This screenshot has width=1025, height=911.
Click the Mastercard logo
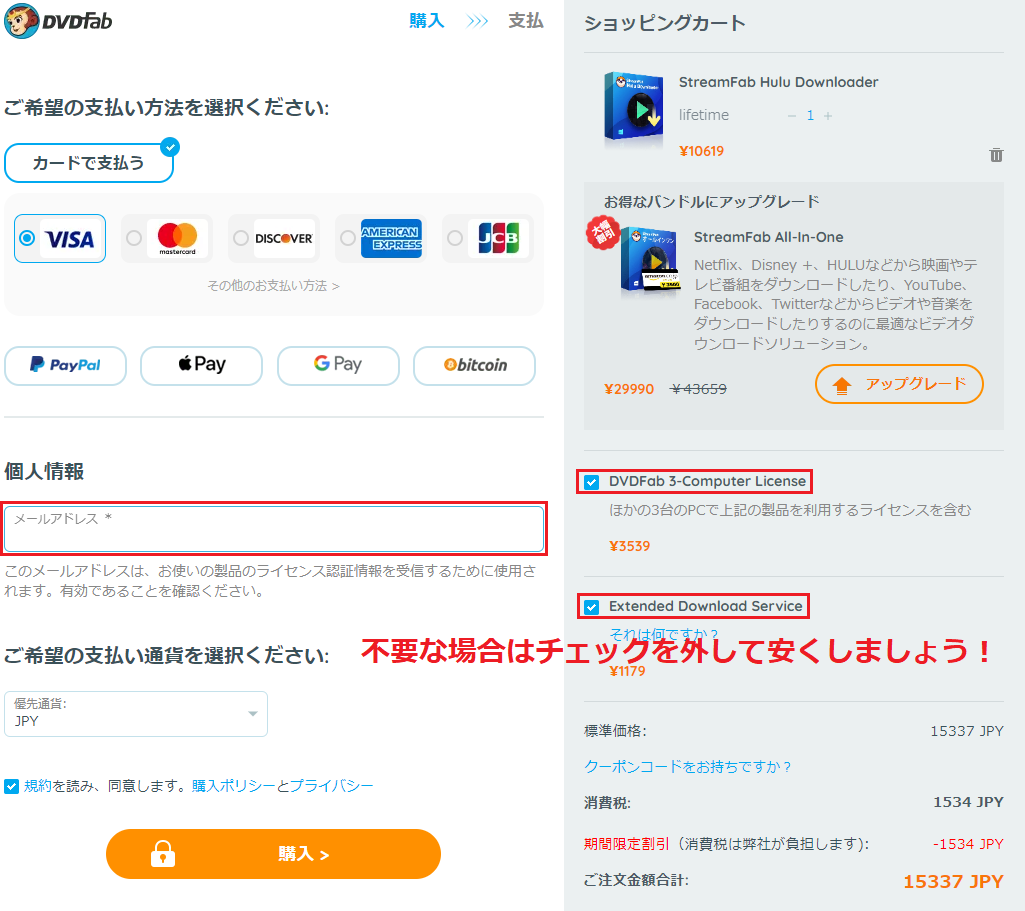(x=177, y=239)
